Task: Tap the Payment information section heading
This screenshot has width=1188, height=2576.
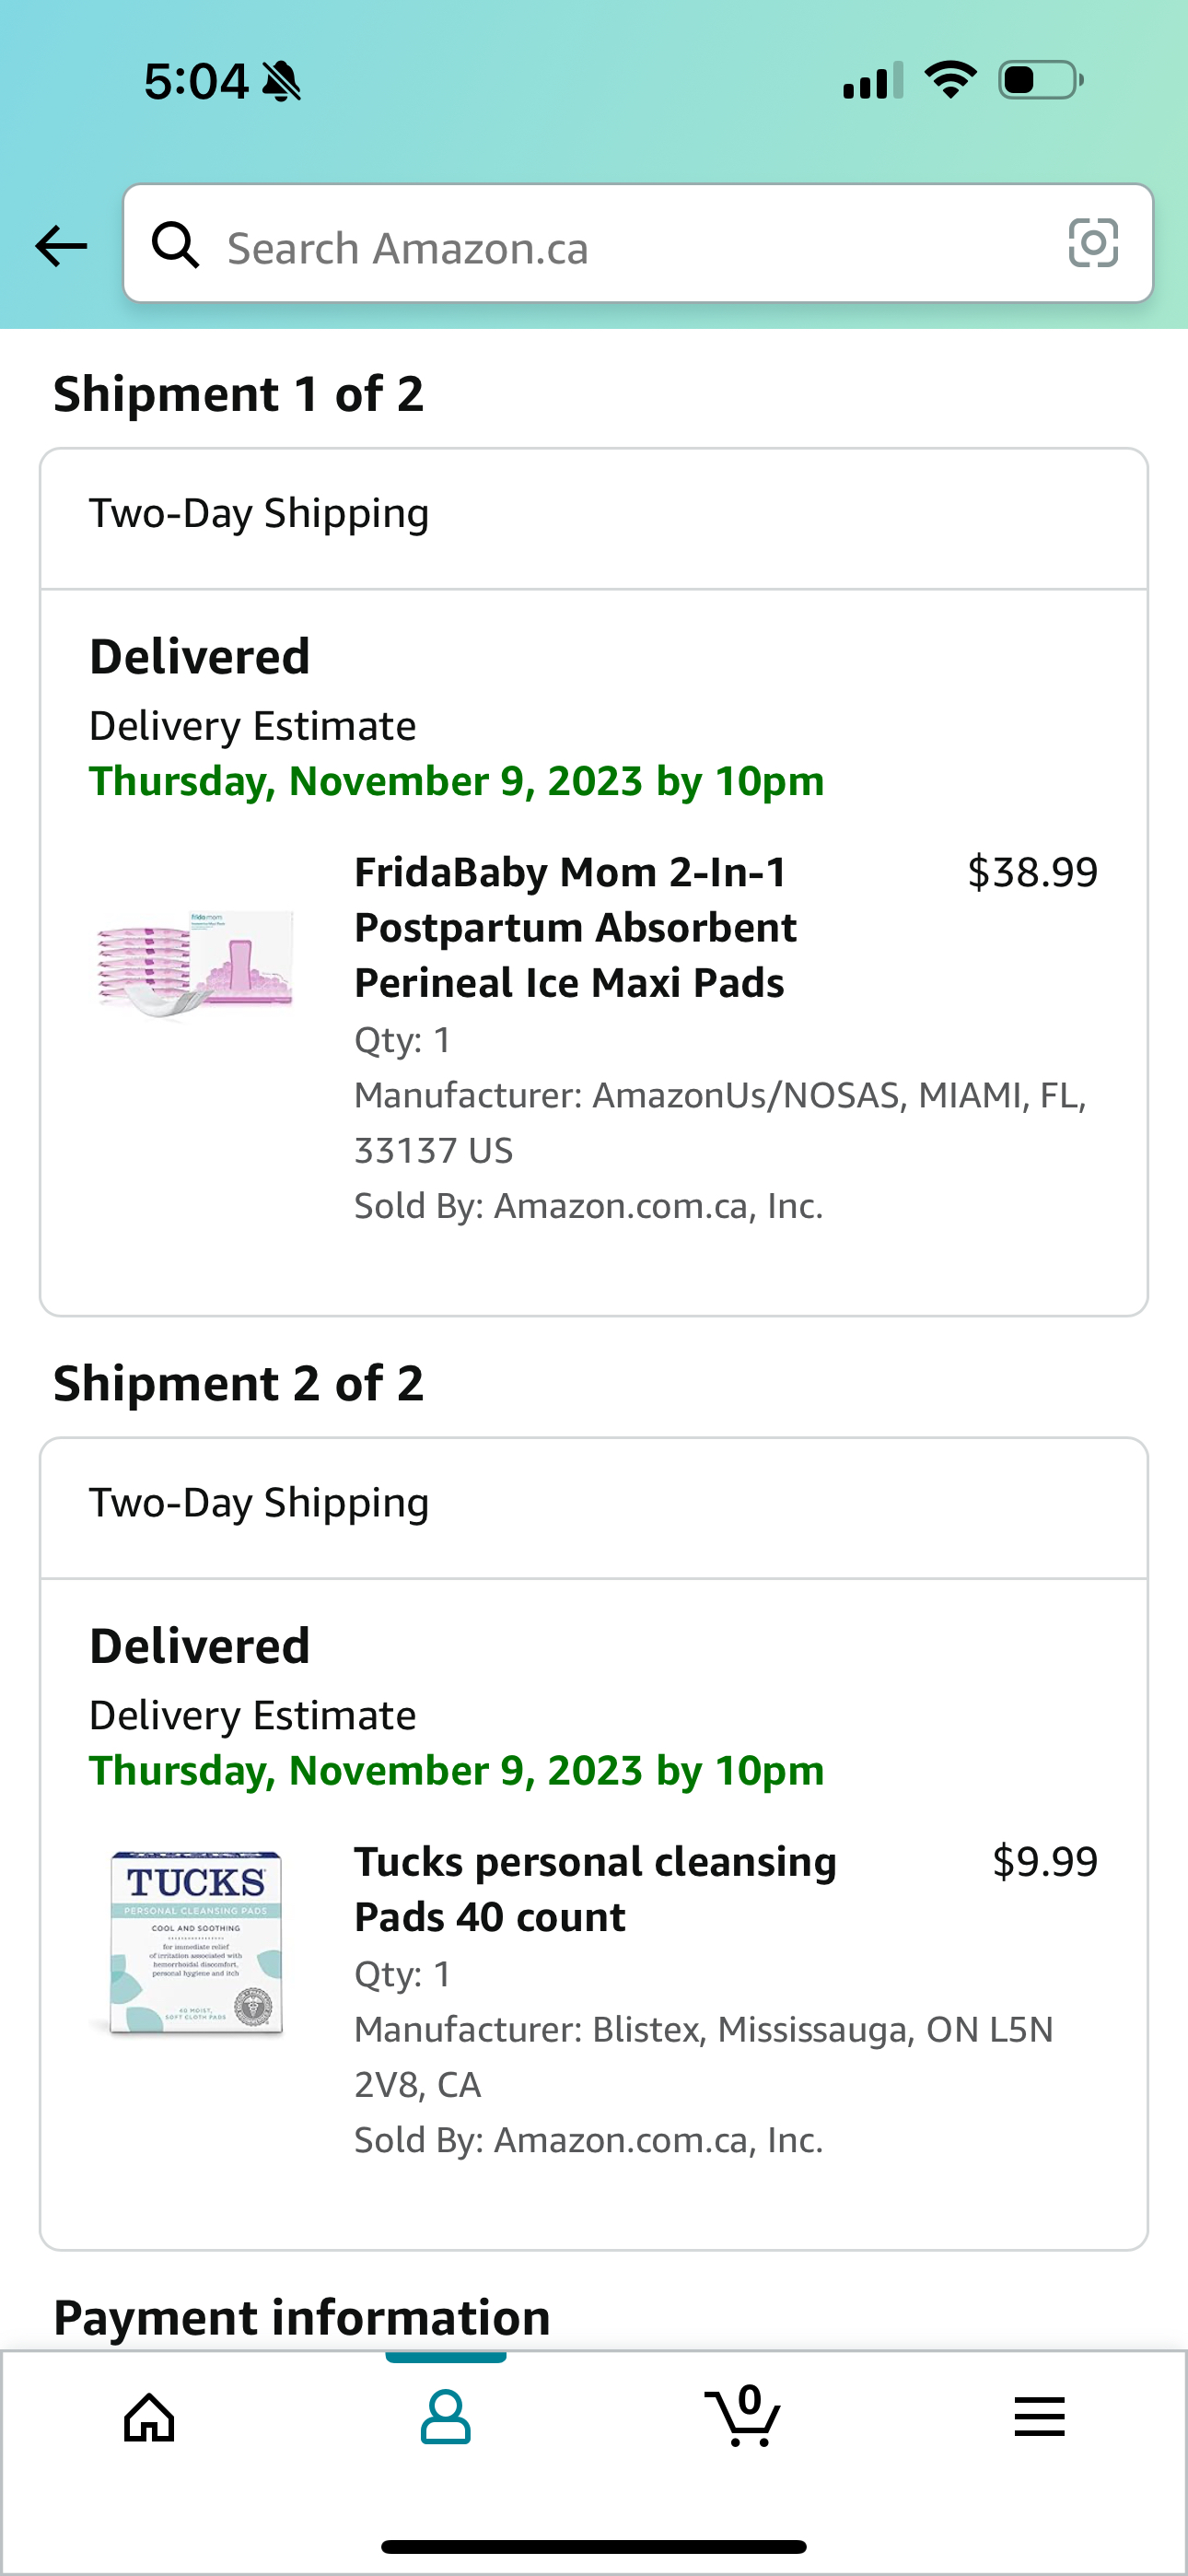Action: pos(302,2317)
